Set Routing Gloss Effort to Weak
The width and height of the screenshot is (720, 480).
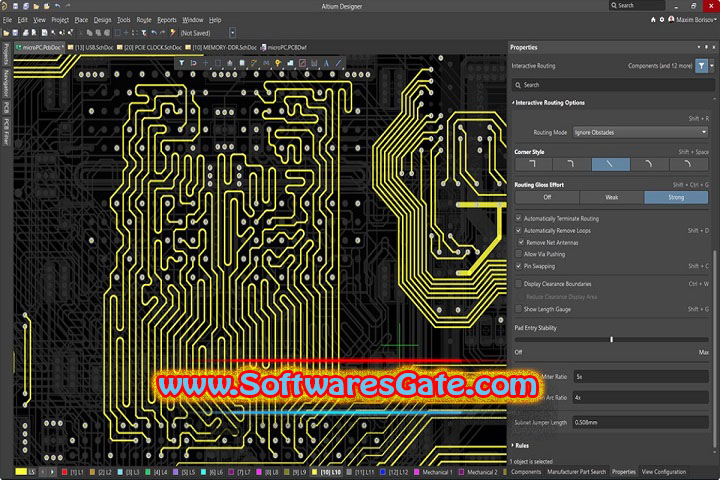tap(612, 197)
